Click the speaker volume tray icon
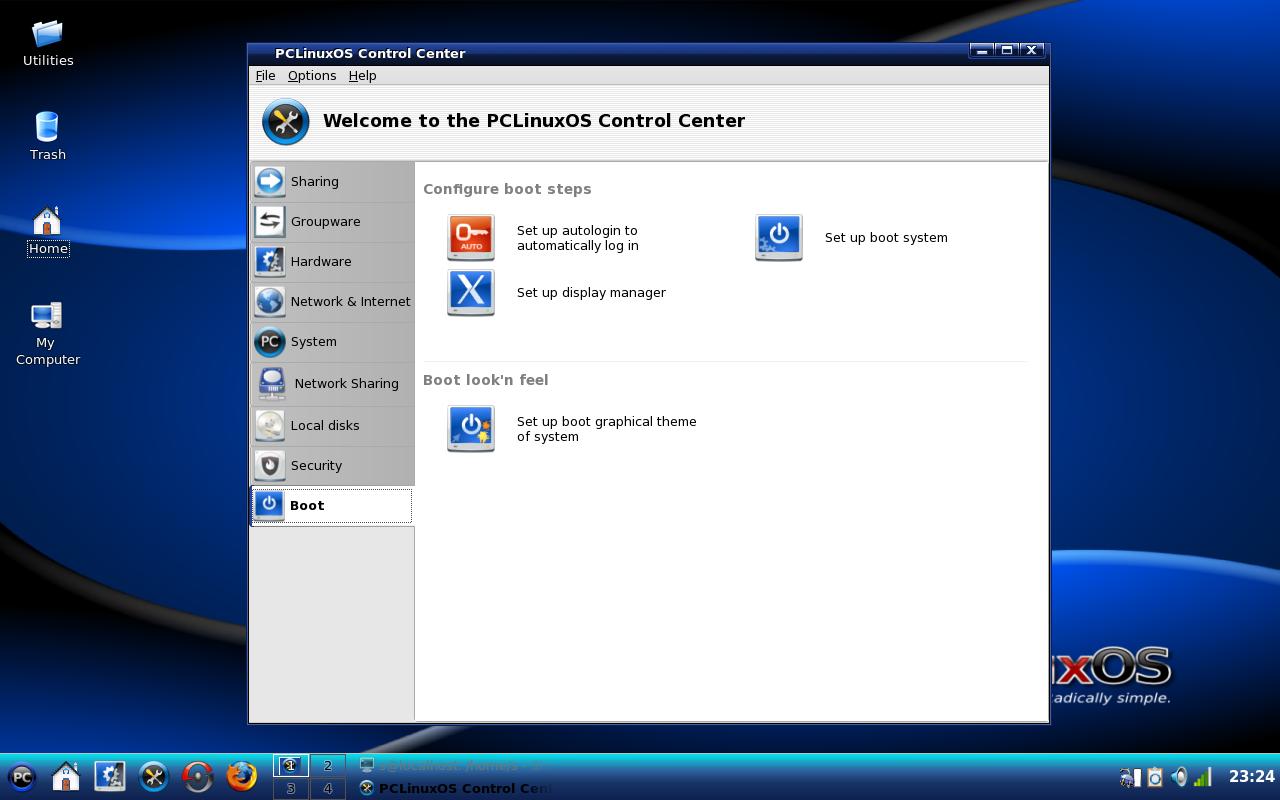Image resolution: width=1280 pixels, height=800 pixels. coord(1179,777)
